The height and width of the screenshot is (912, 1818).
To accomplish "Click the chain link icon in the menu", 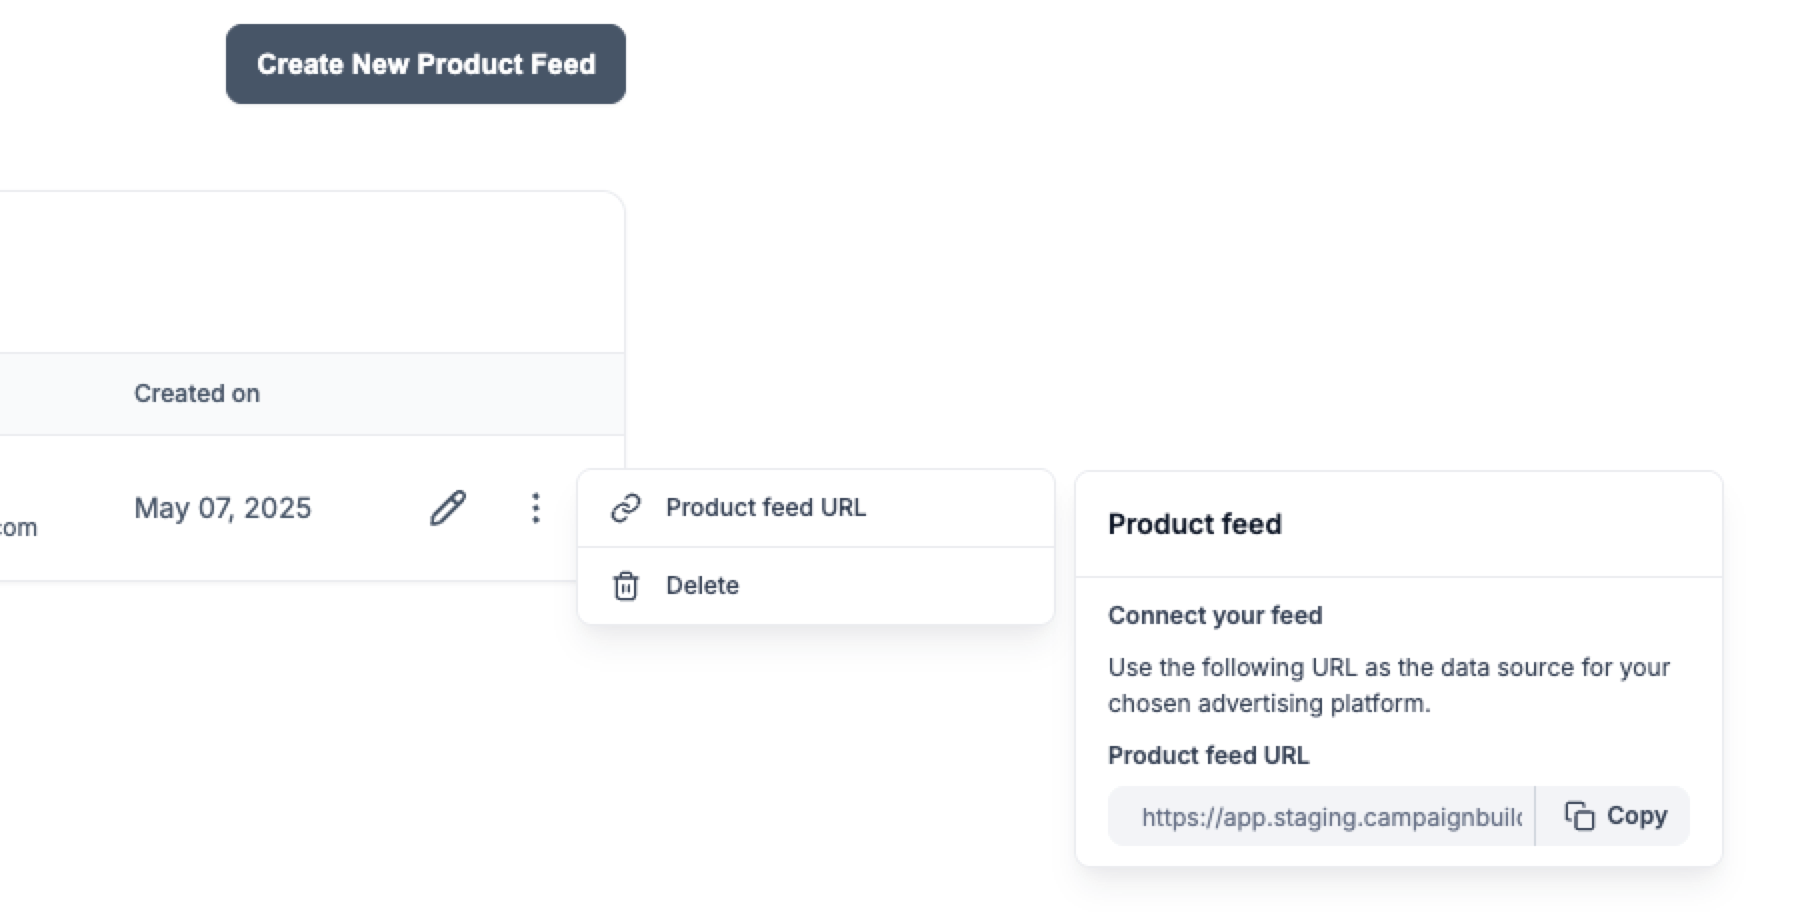I will point(626,508).
